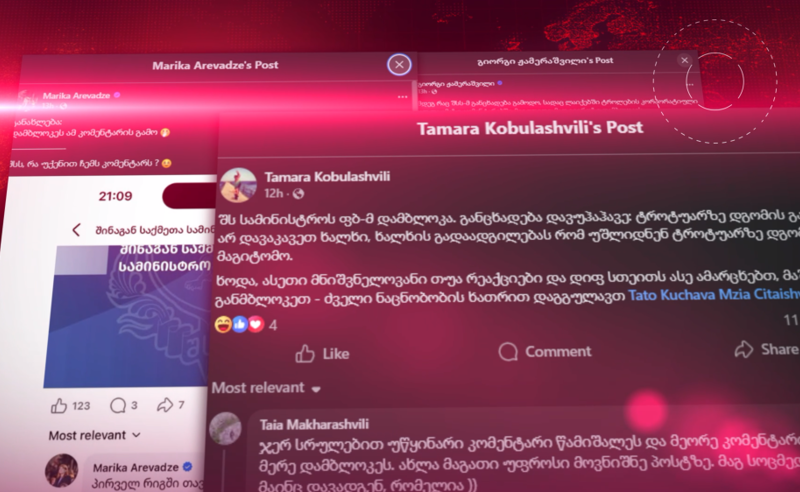Click back arrow in phone screenshot
Screen dimensions: 800x492
[77, 230]
